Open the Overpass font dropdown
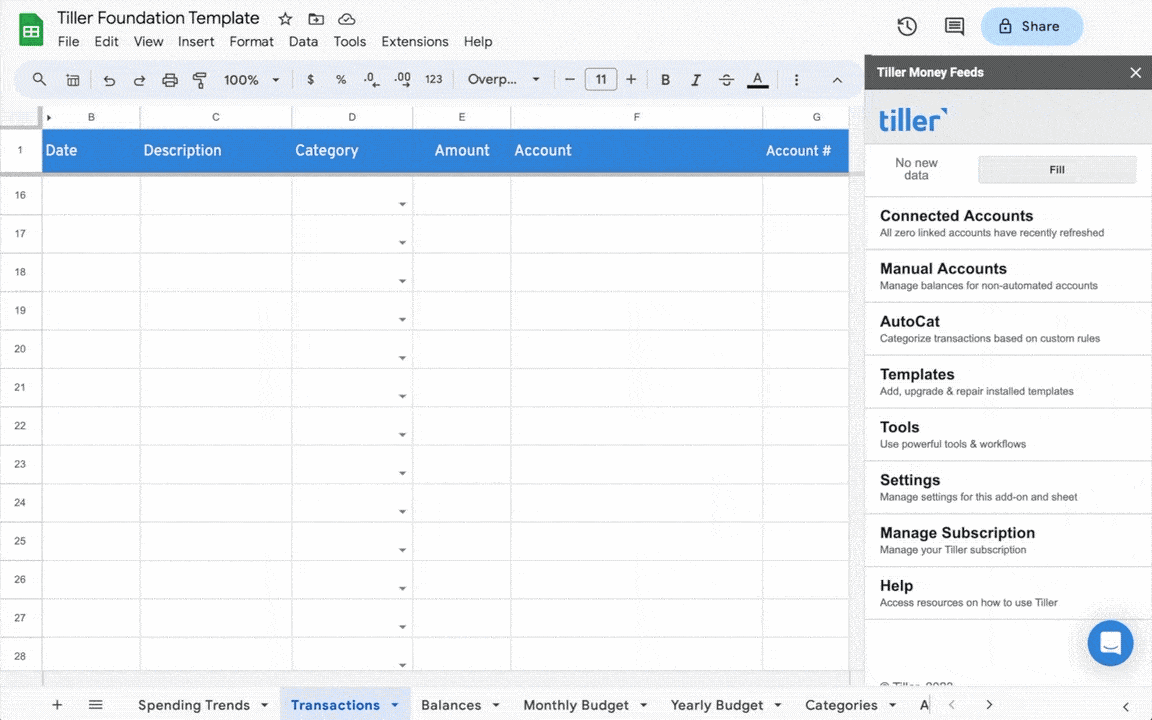Screen dimensions: 1152x720 tap(503, 80)
